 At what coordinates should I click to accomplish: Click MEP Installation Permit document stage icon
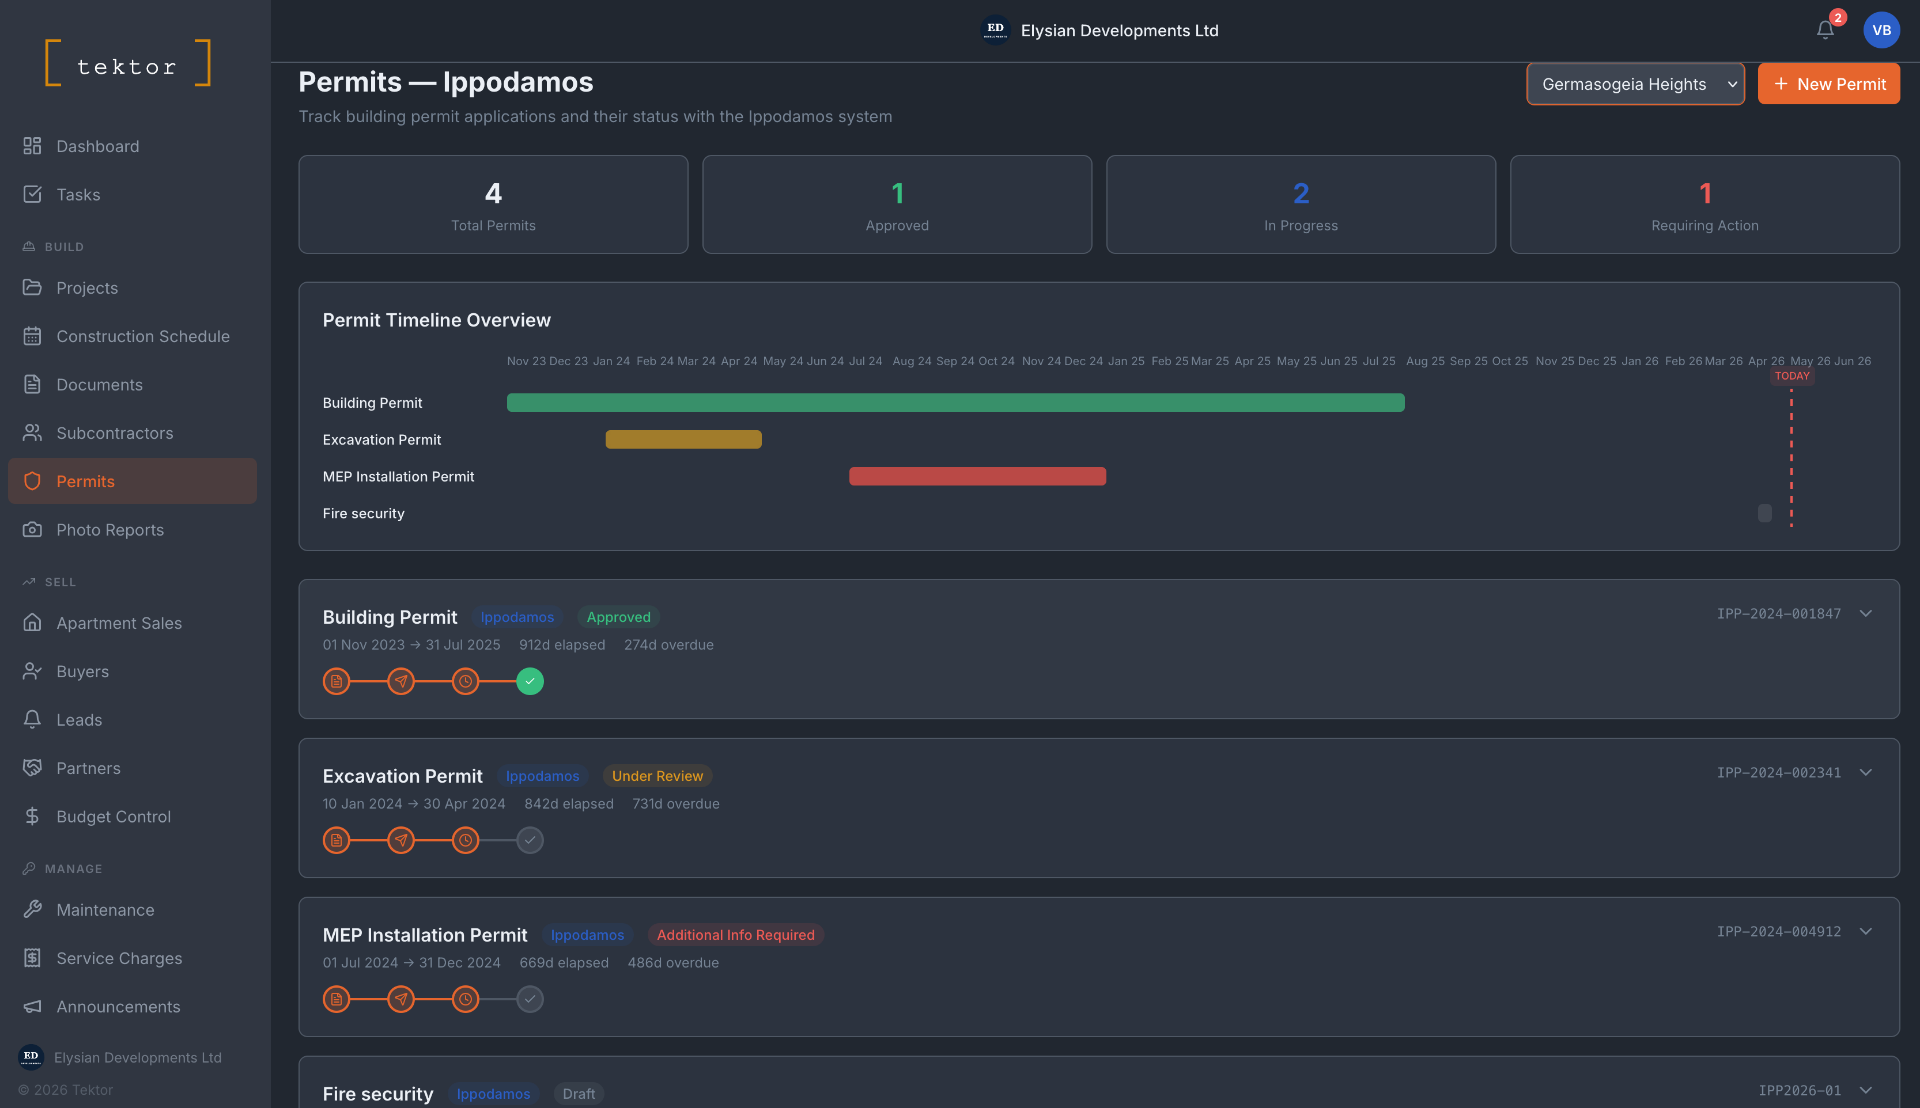tap(336, 999)
